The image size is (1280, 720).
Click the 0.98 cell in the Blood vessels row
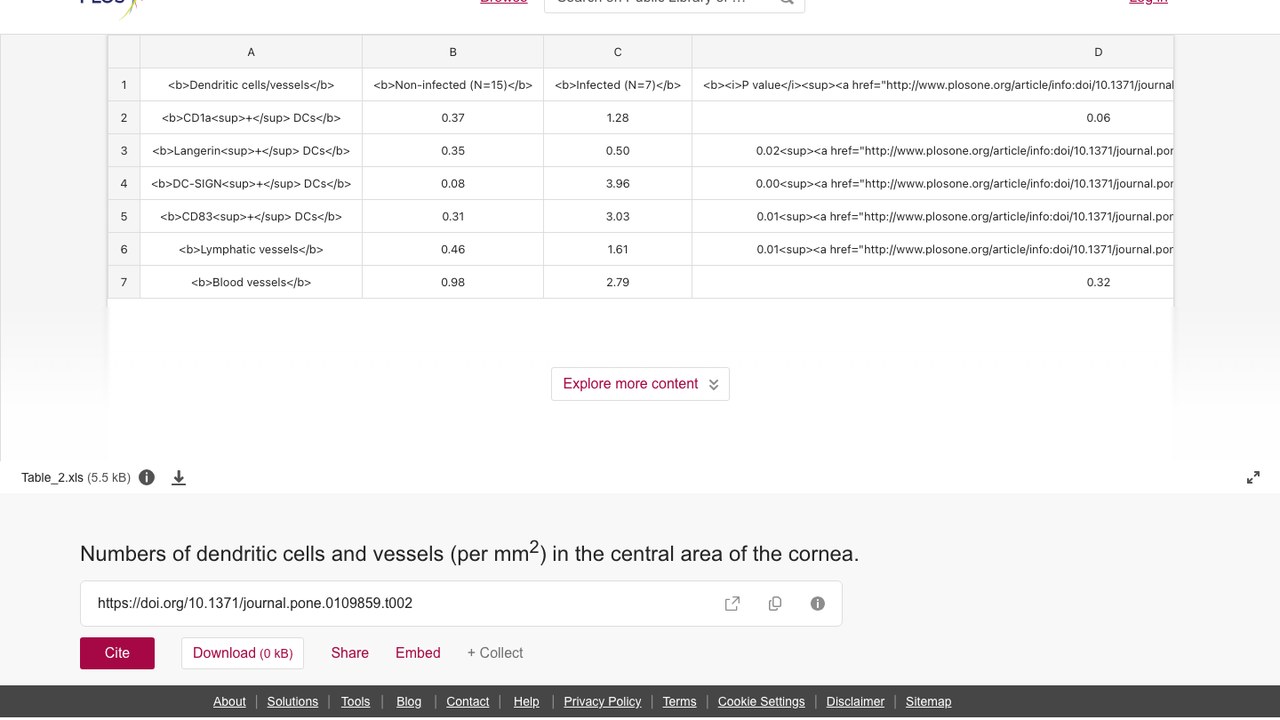point(453,282)
